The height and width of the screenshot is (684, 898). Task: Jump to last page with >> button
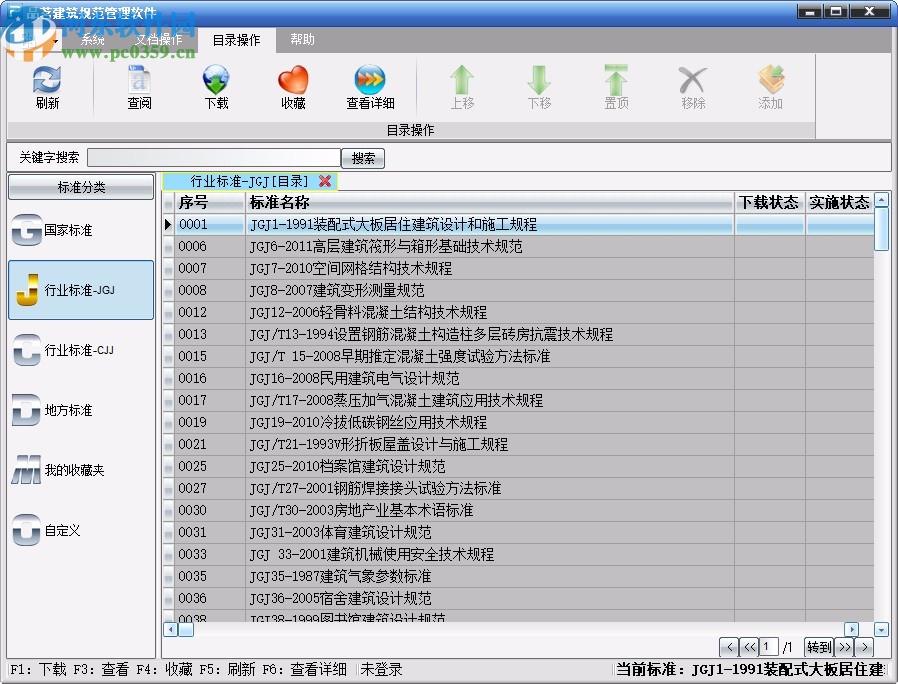coord(844,647)
